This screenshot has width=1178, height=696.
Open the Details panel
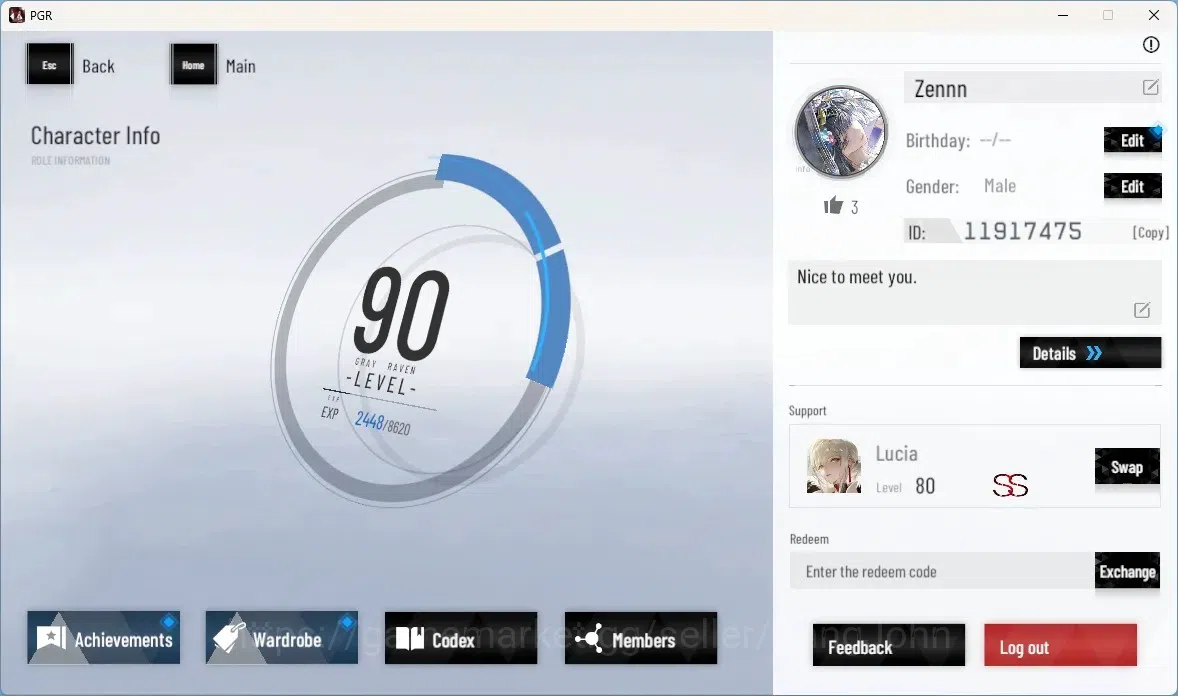[1090, 353]
